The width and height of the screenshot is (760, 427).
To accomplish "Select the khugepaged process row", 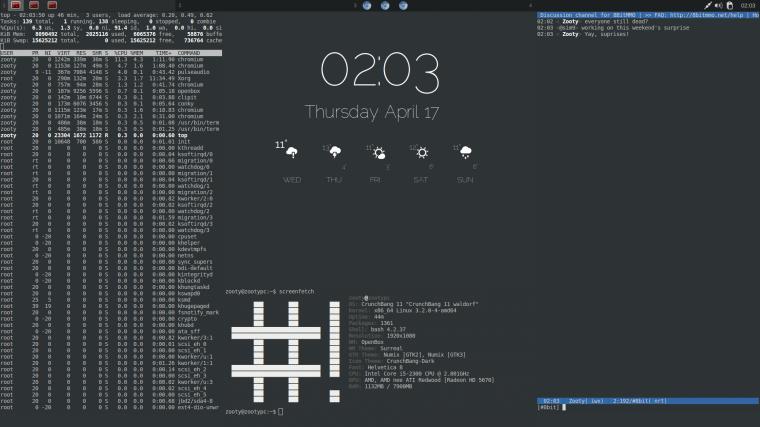I will tap(111, 306).
